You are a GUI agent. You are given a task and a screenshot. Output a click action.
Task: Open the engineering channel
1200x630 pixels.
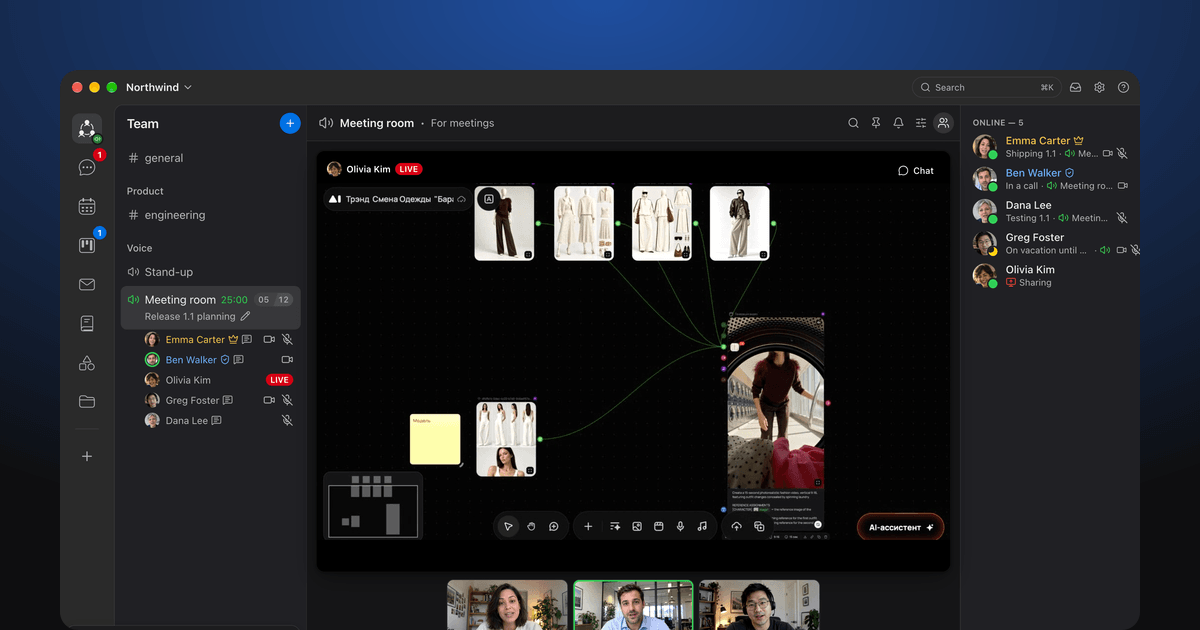tap(210, 215)
